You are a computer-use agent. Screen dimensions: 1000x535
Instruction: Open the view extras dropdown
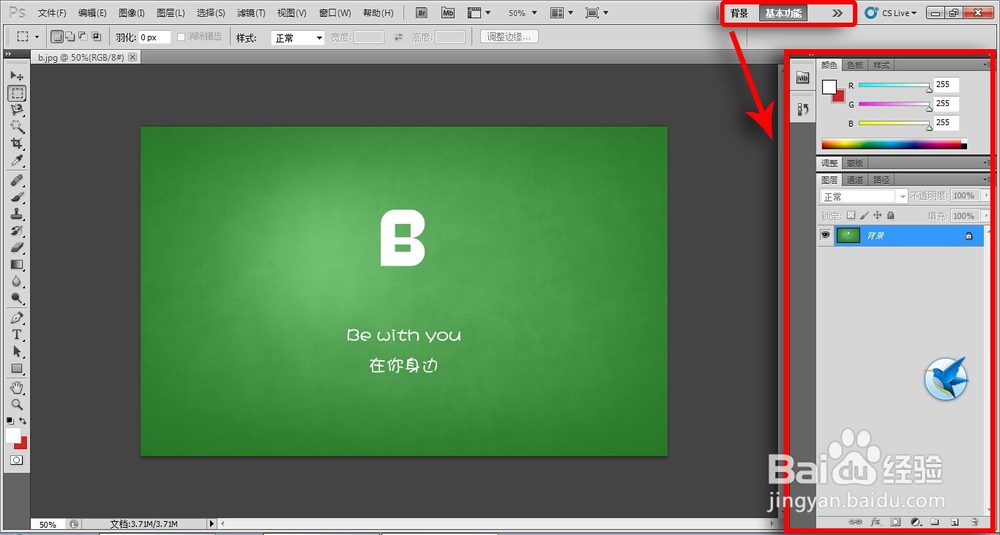tap(480, 13)
